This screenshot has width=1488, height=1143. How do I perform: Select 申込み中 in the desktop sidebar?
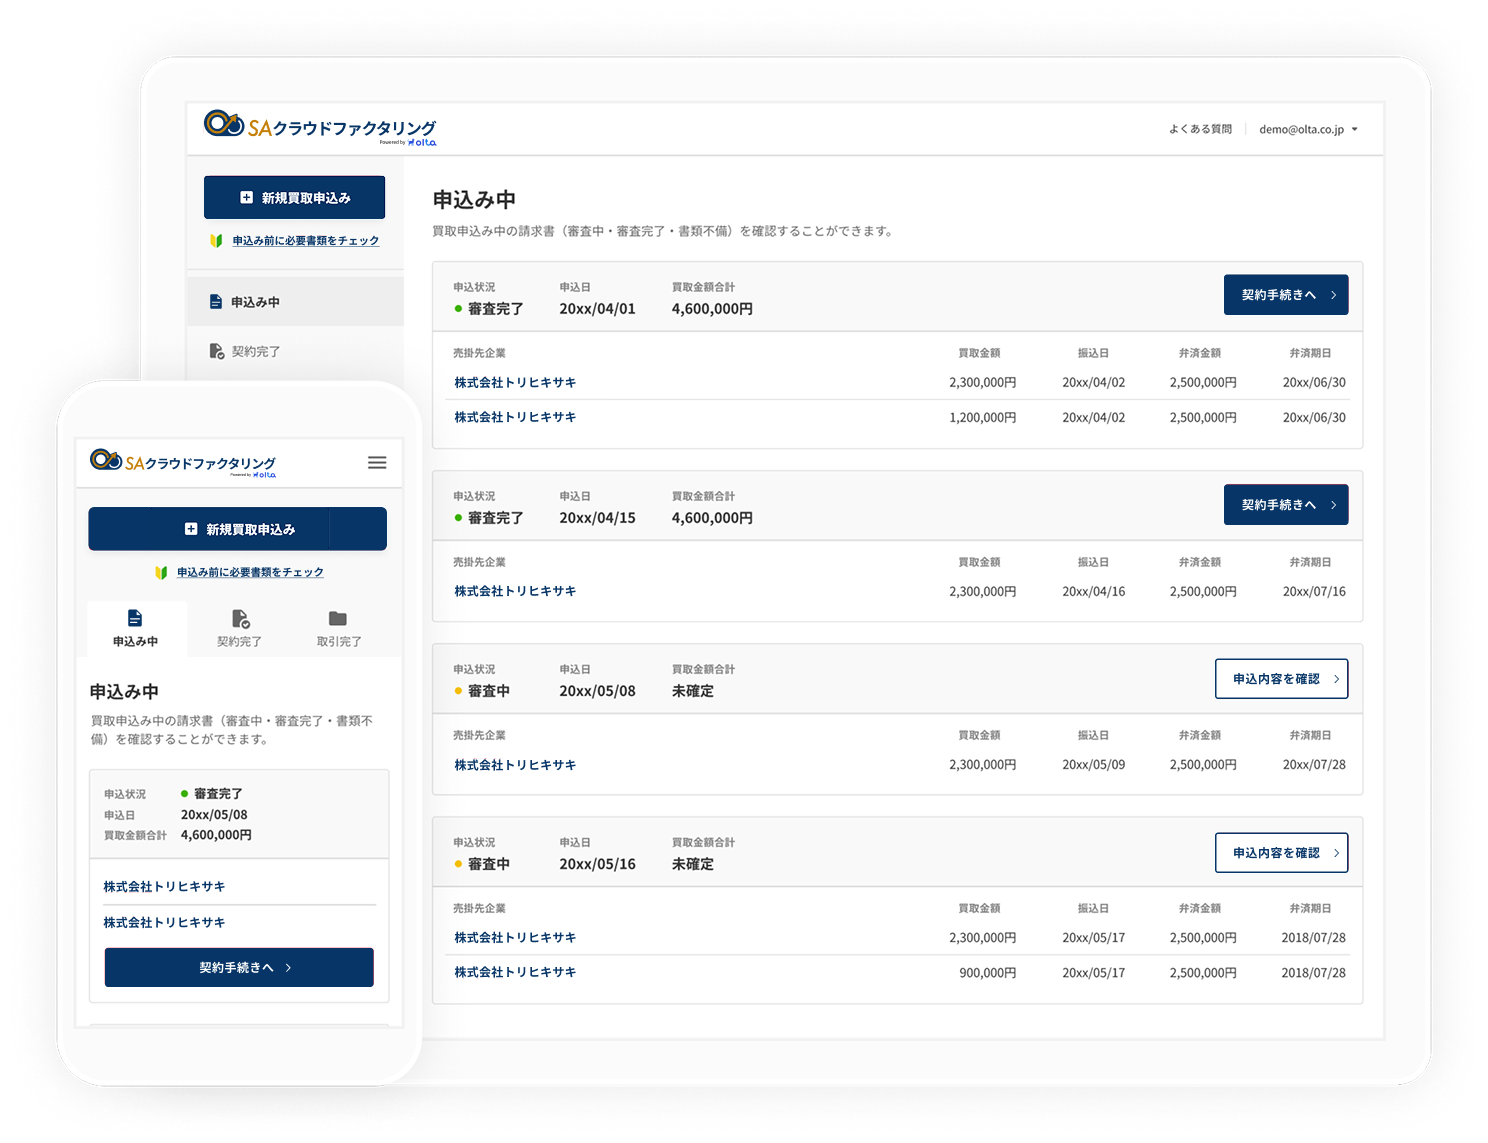coord(255,302)
